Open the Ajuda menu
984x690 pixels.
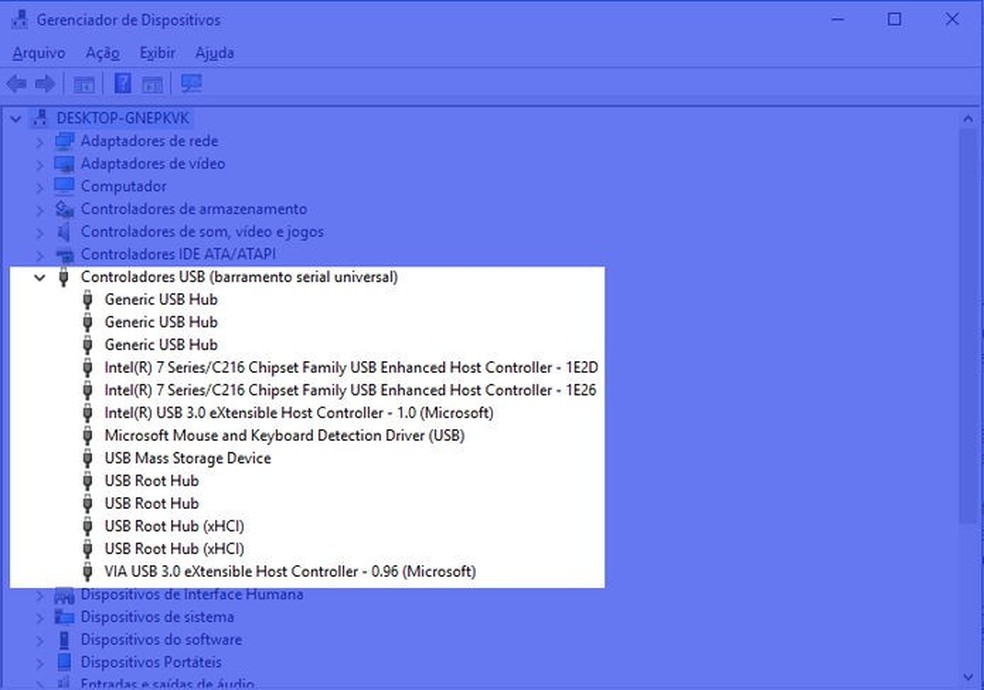[x=214, y=53]
